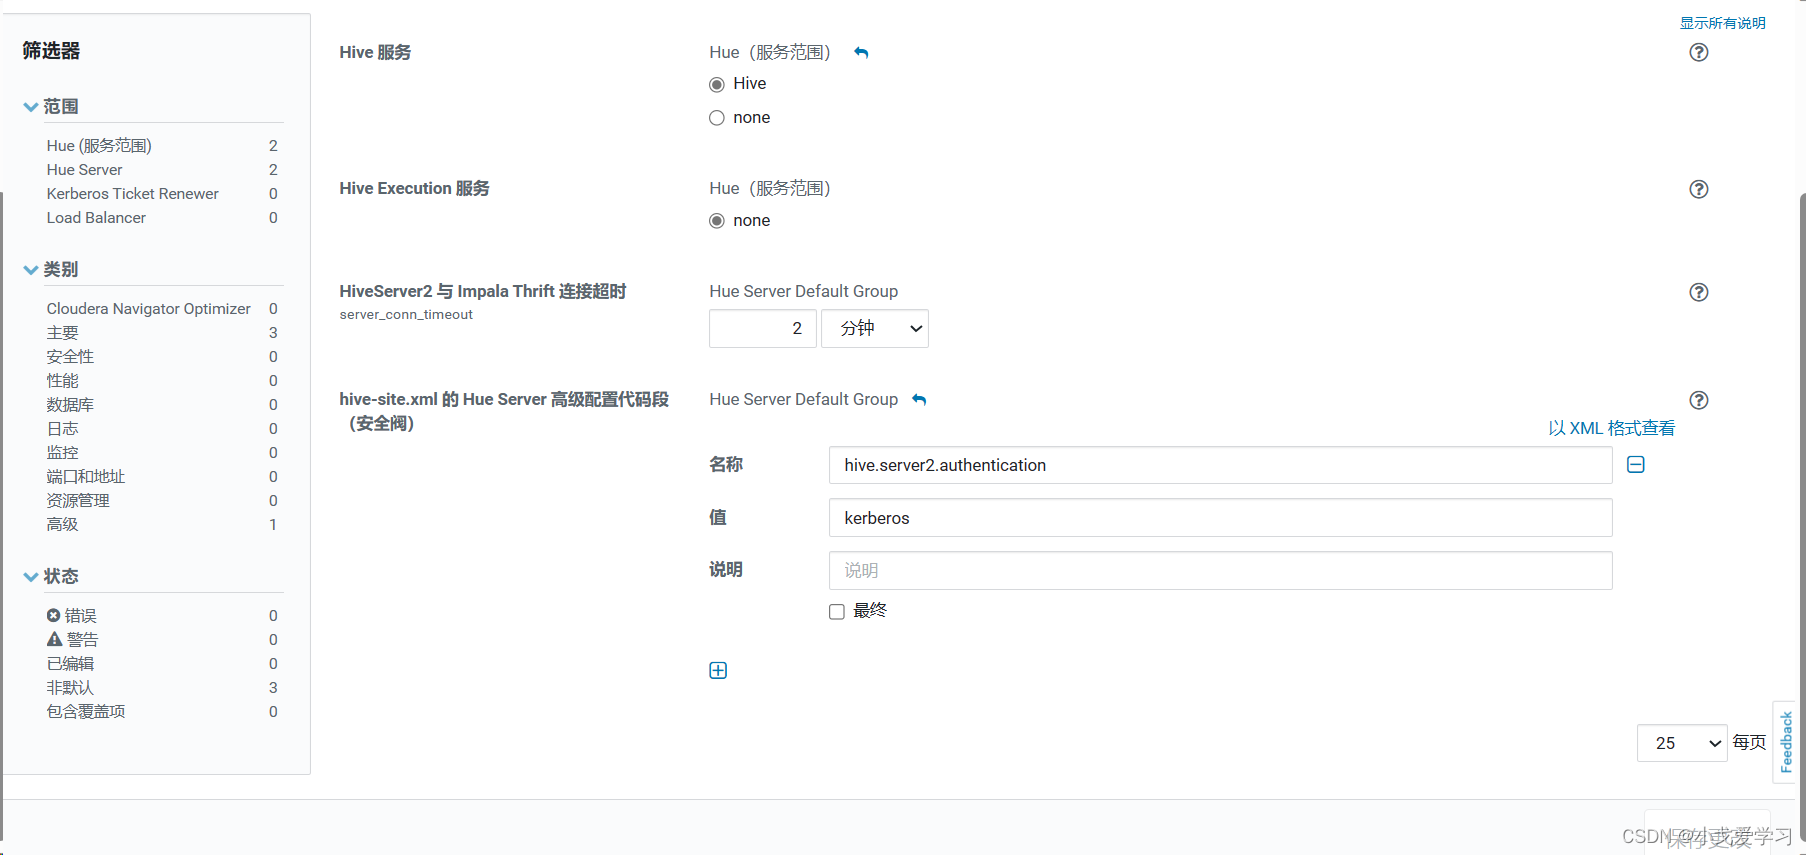The width and height of the screenshot is (1806, 855).
Task: Filter by Kerberos Ticket Renewer scope
Action: 132,194
